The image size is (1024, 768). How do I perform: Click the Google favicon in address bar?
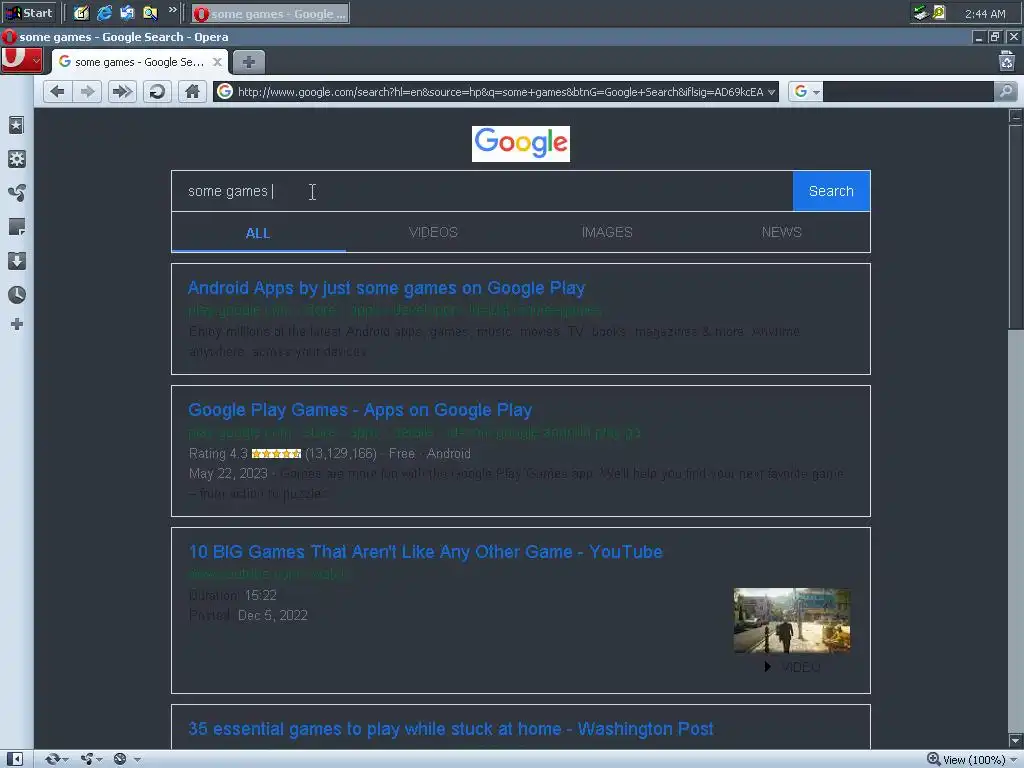coord(225,91)
